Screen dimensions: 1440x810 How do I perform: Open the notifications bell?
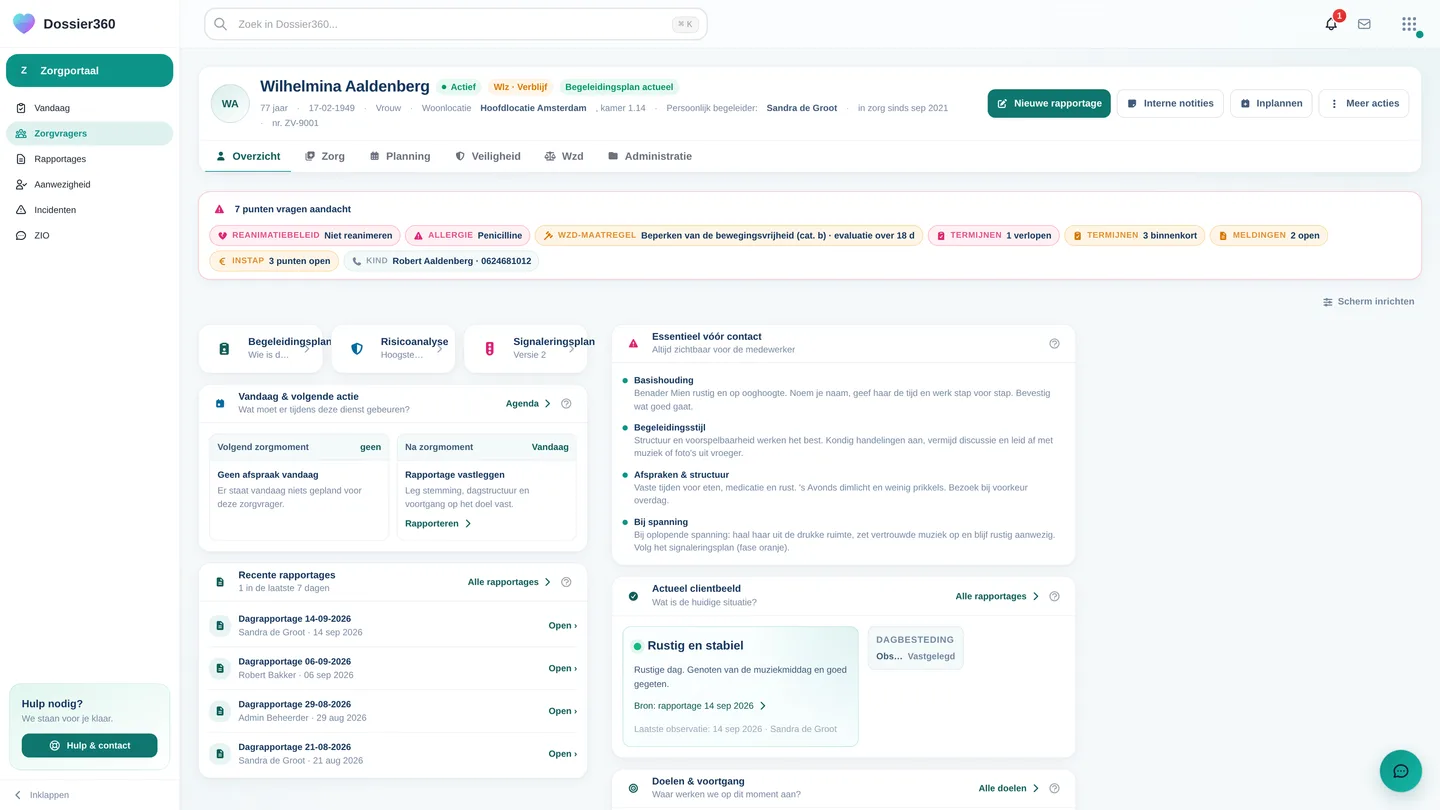tap(1331, 24)
